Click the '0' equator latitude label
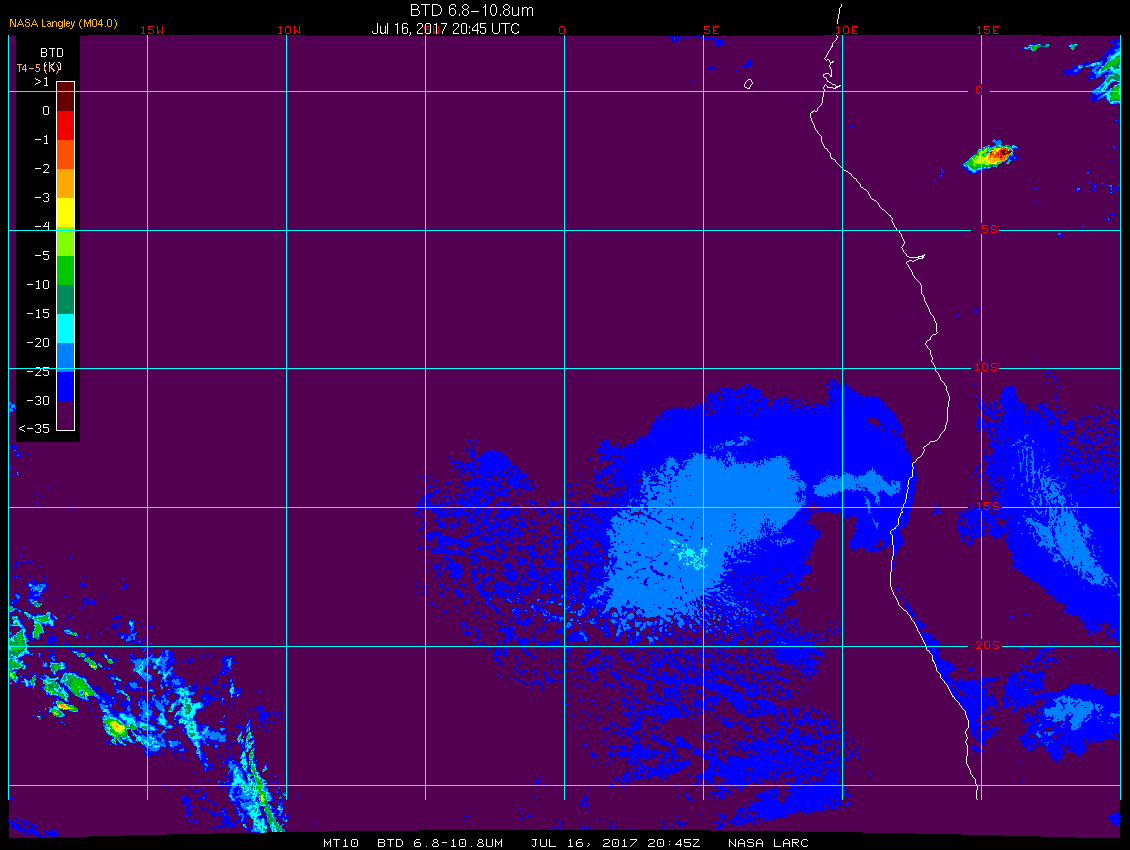Image resolution: width=1130 pixels, height=850 pixels. [979, 91]
